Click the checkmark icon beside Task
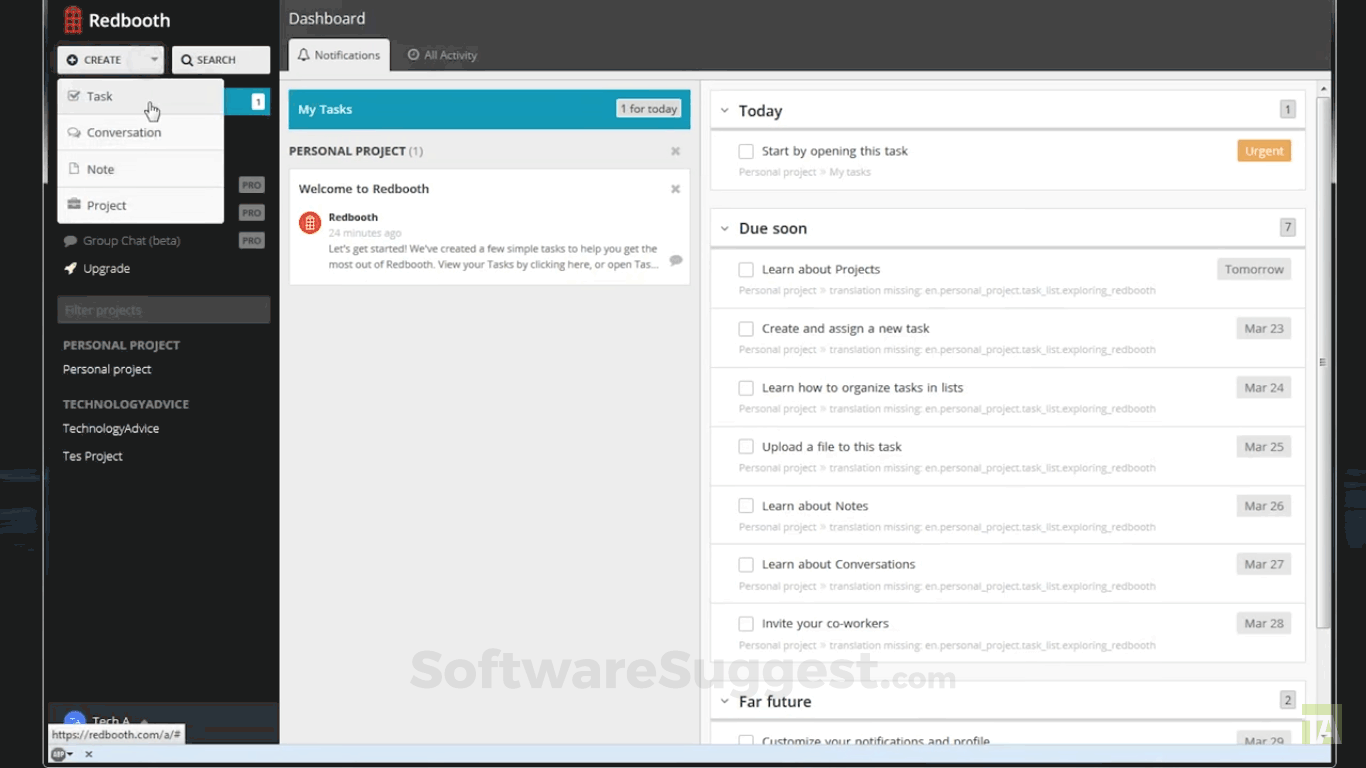This screenshot has height=768, width=1366. (x=74, y=96)
